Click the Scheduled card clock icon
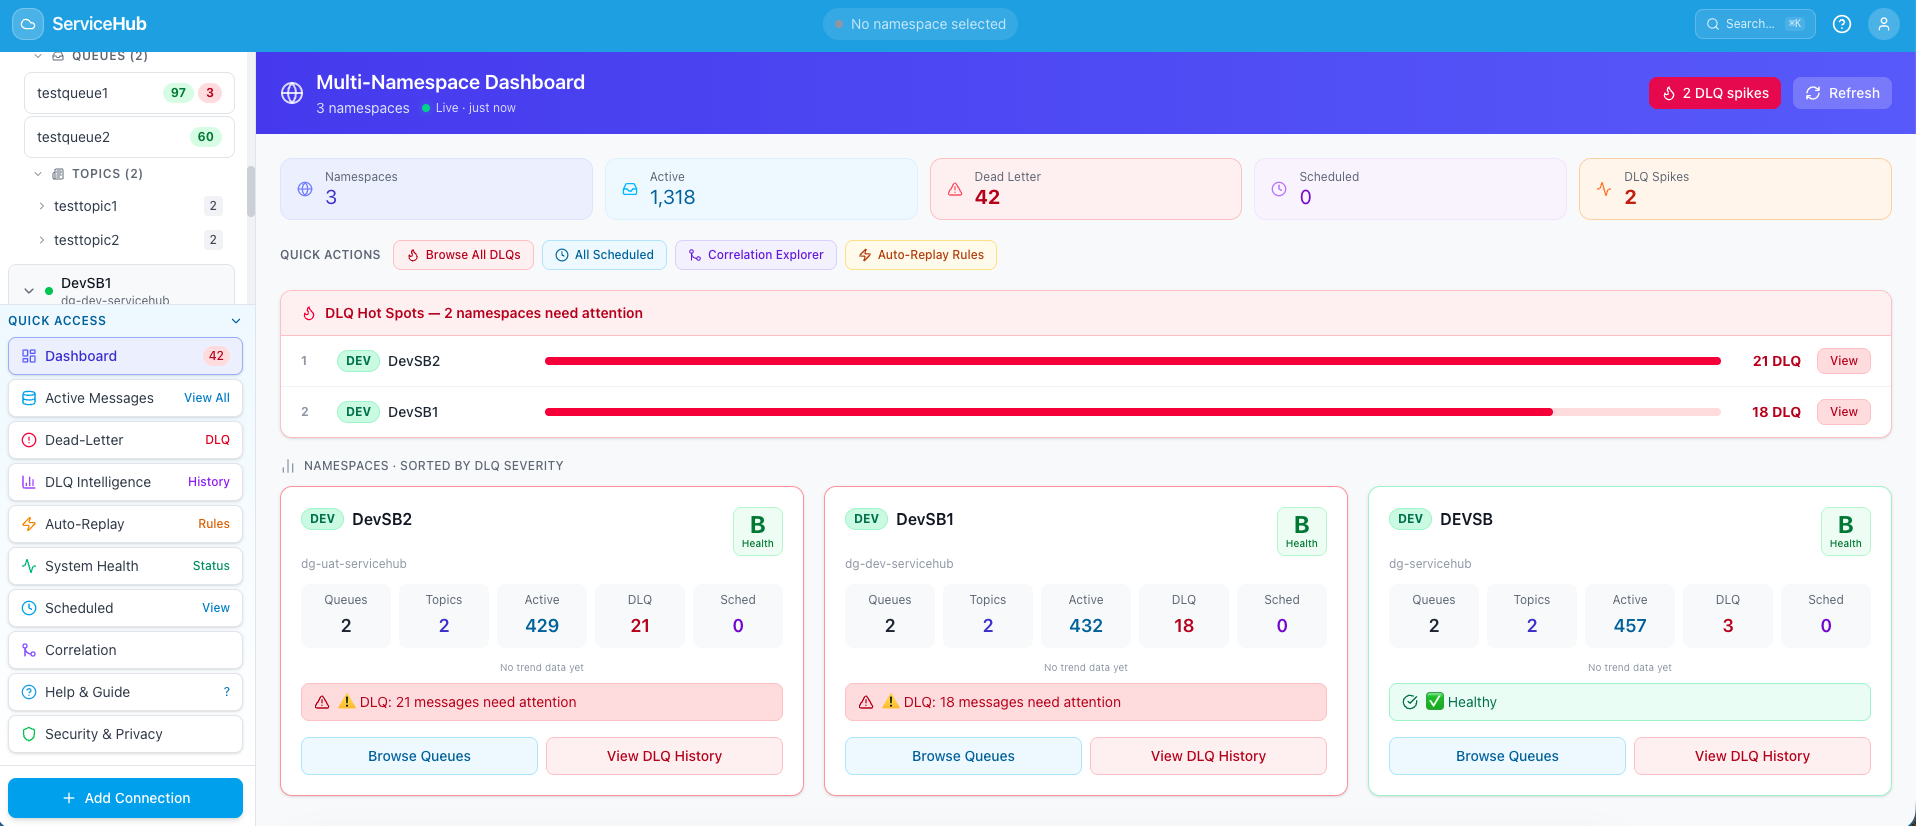The image size is (1916, 826). (1279, 189)
